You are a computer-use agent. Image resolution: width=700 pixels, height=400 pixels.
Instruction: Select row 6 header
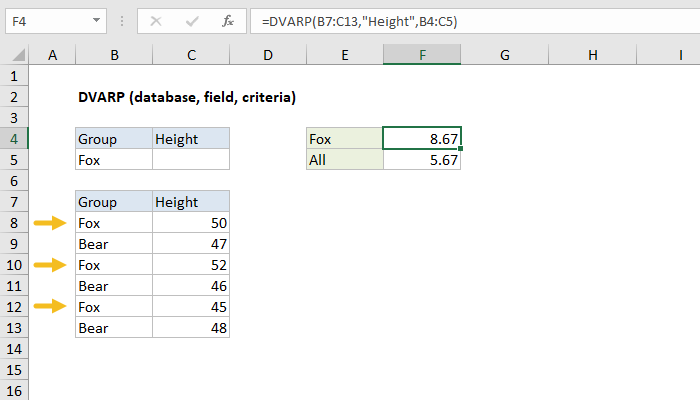[x=14, y=181]
